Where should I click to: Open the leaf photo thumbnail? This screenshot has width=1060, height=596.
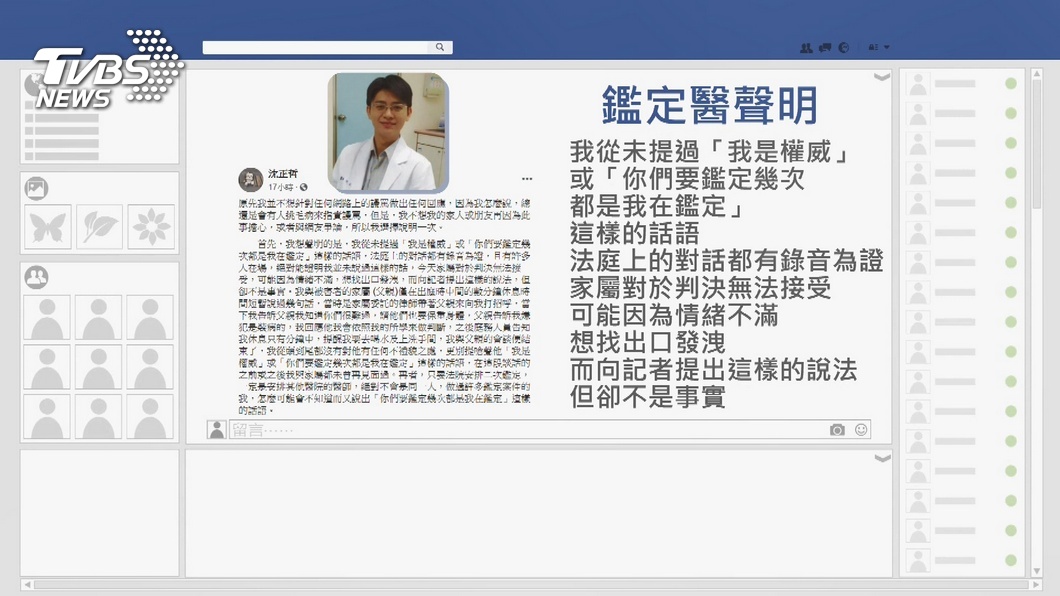point(99,226)
